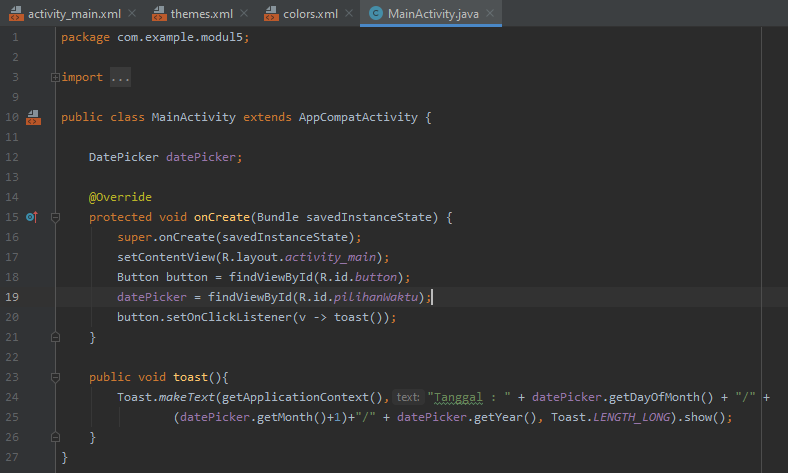This screenshot has height=473, width=788.
Task: Close the MainActivity.java tab
Action: [x=490, y=14]
